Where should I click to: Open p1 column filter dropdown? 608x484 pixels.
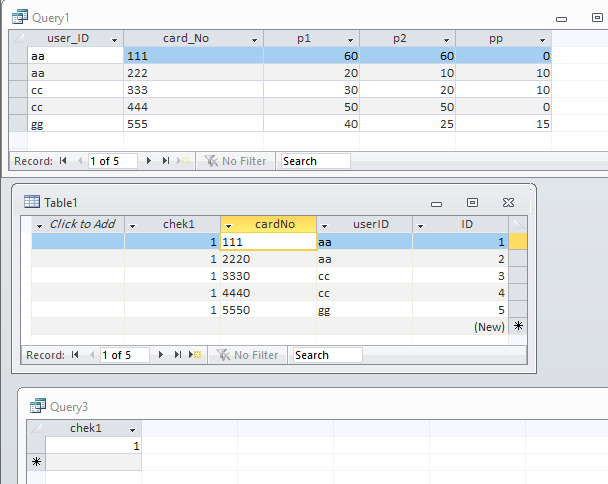click(x=351, y=40)
